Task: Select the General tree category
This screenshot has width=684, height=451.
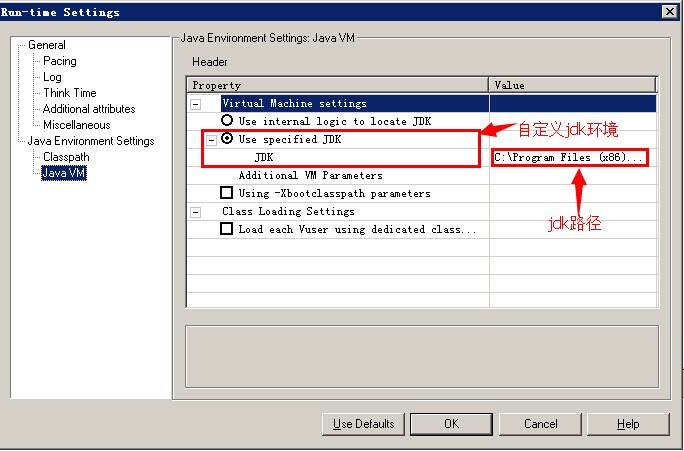Action: tap(47, 45)
